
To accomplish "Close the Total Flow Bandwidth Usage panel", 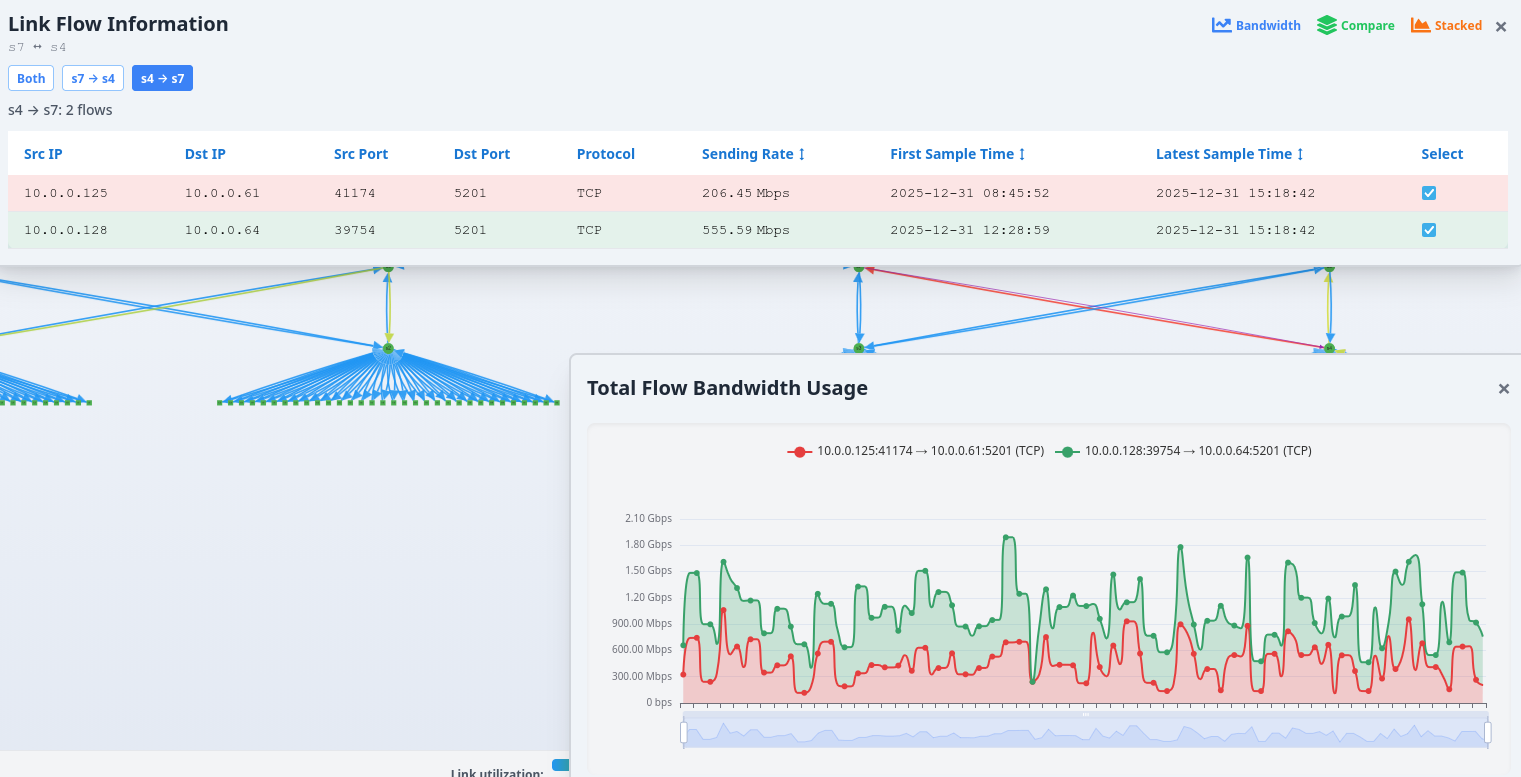I will click(x=1504, y=389).
